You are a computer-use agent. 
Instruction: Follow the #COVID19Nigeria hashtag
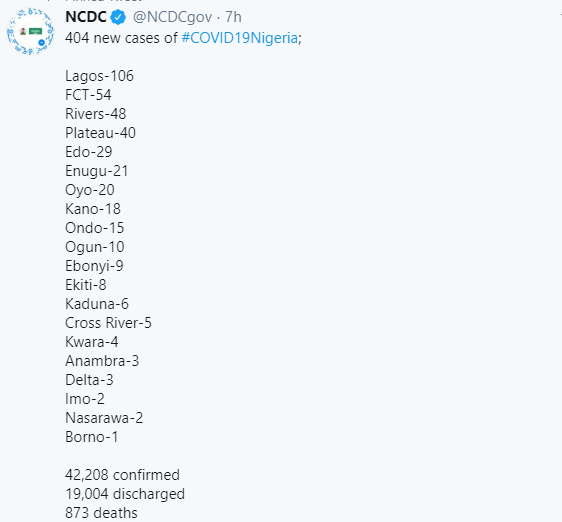(240, 38)
